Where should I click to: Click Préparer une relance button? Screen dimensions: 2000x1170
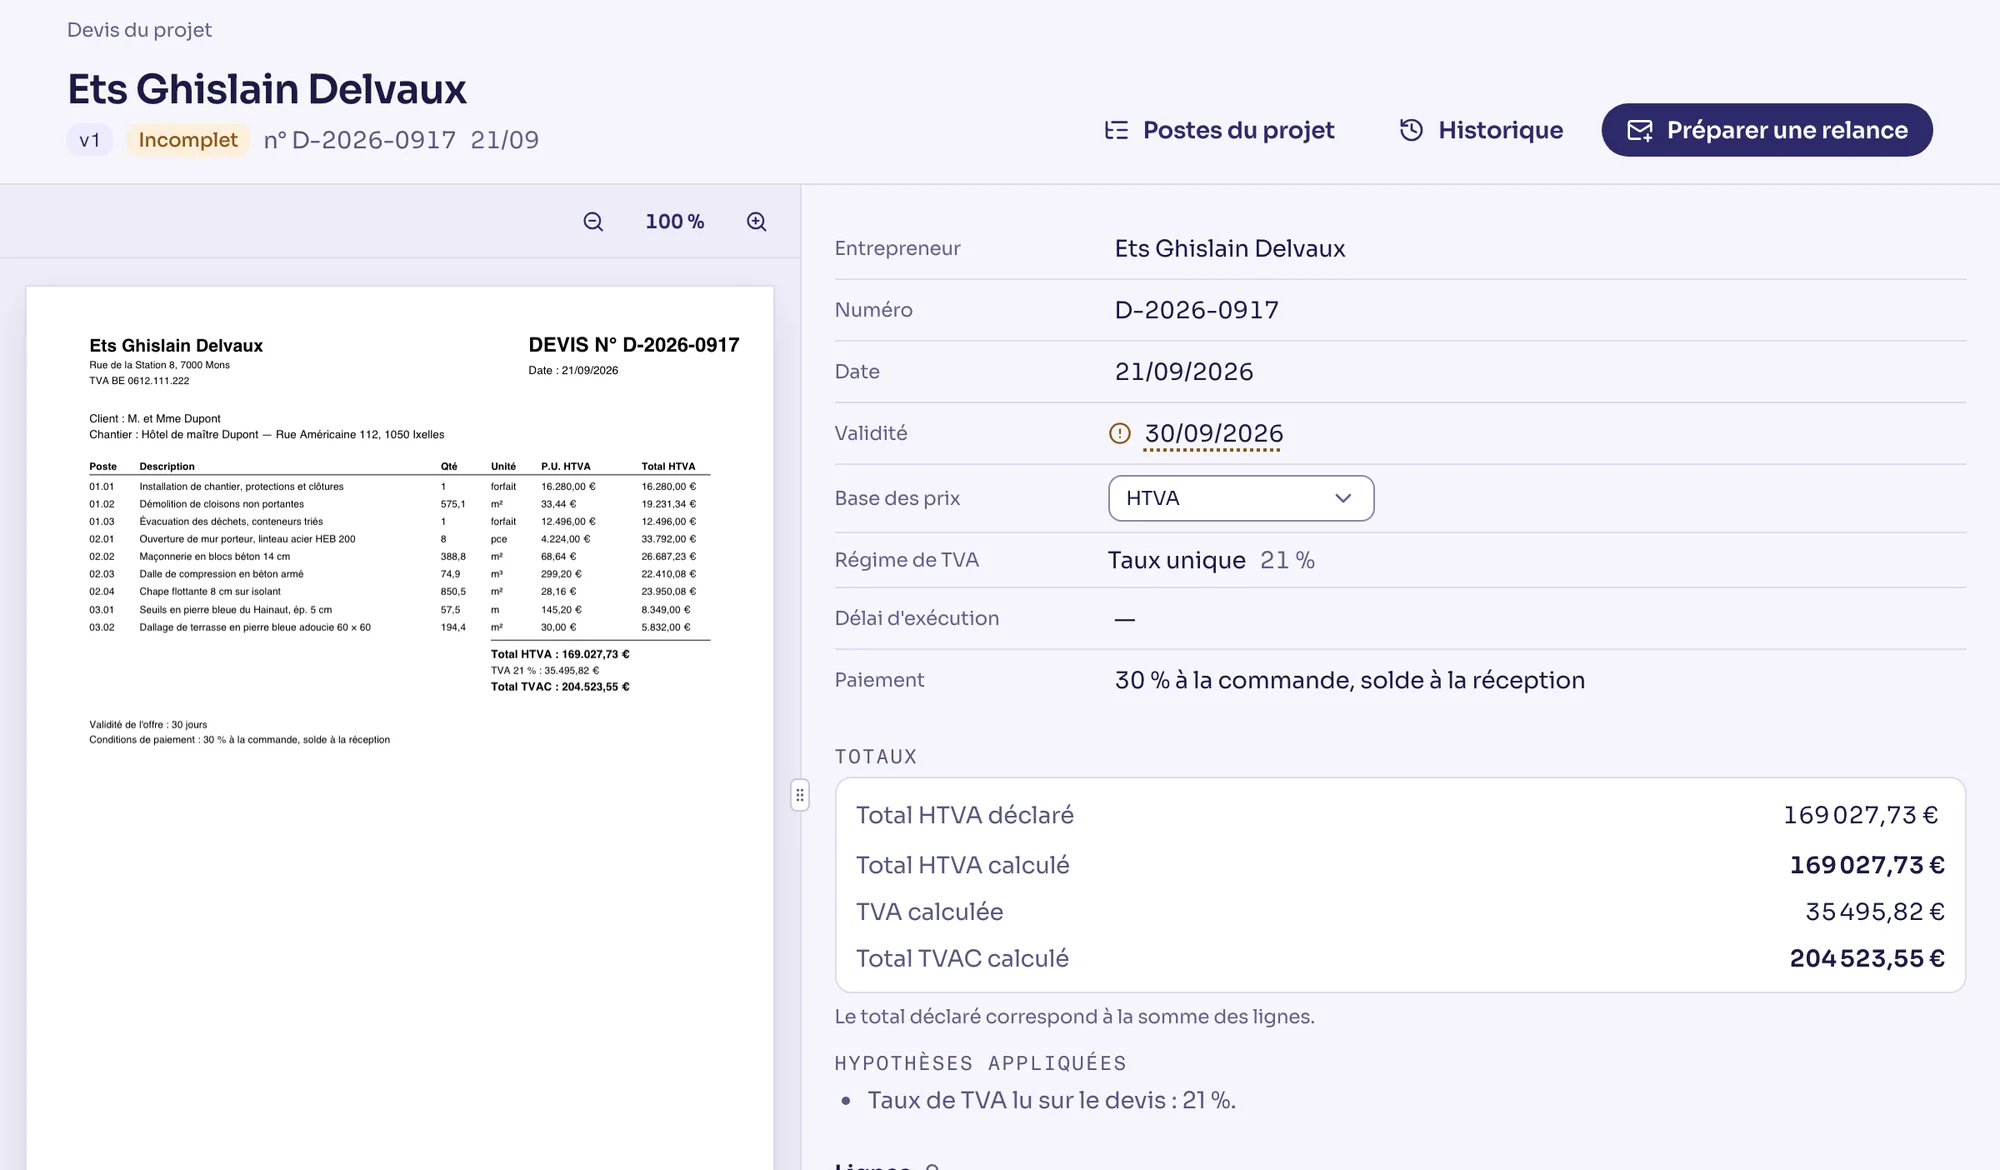tap(1767, 130)
